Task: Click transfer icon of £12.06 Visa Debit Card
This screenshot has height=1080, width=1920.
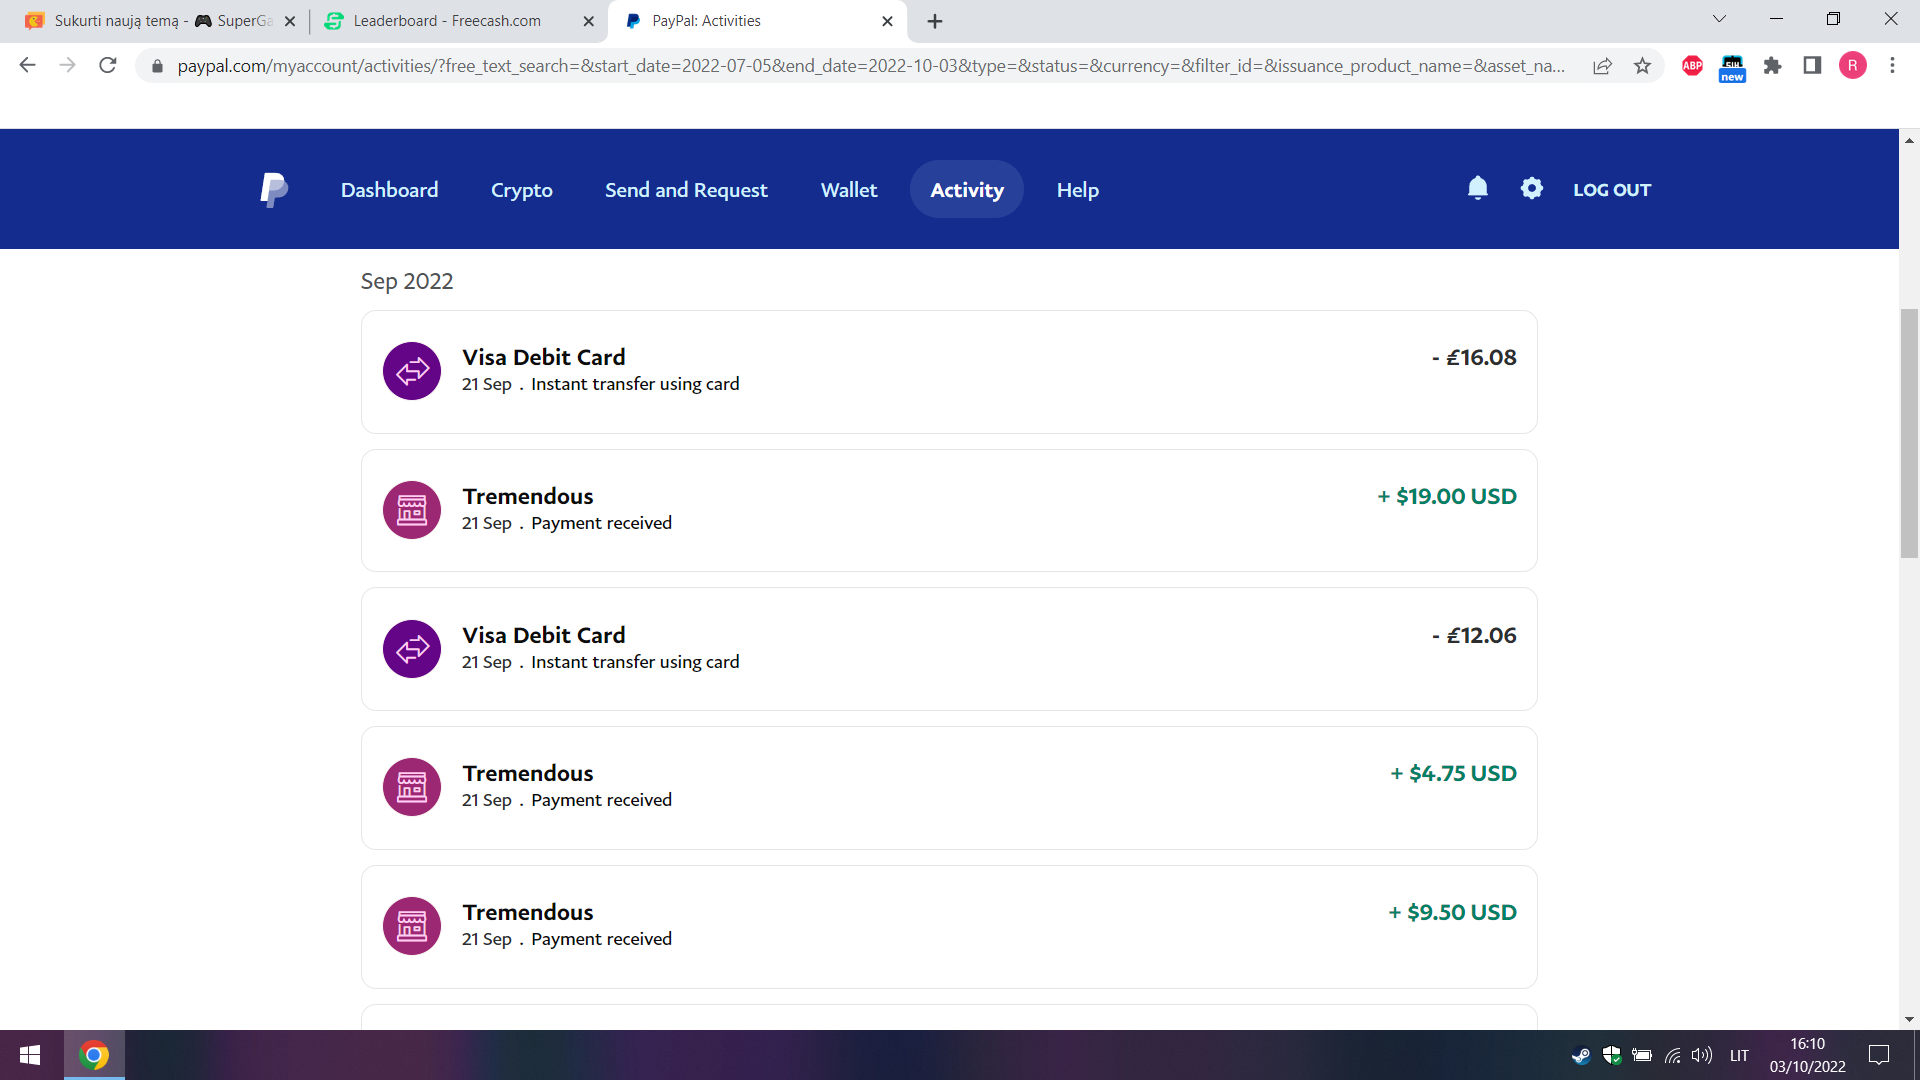Action: coord(412,649)
